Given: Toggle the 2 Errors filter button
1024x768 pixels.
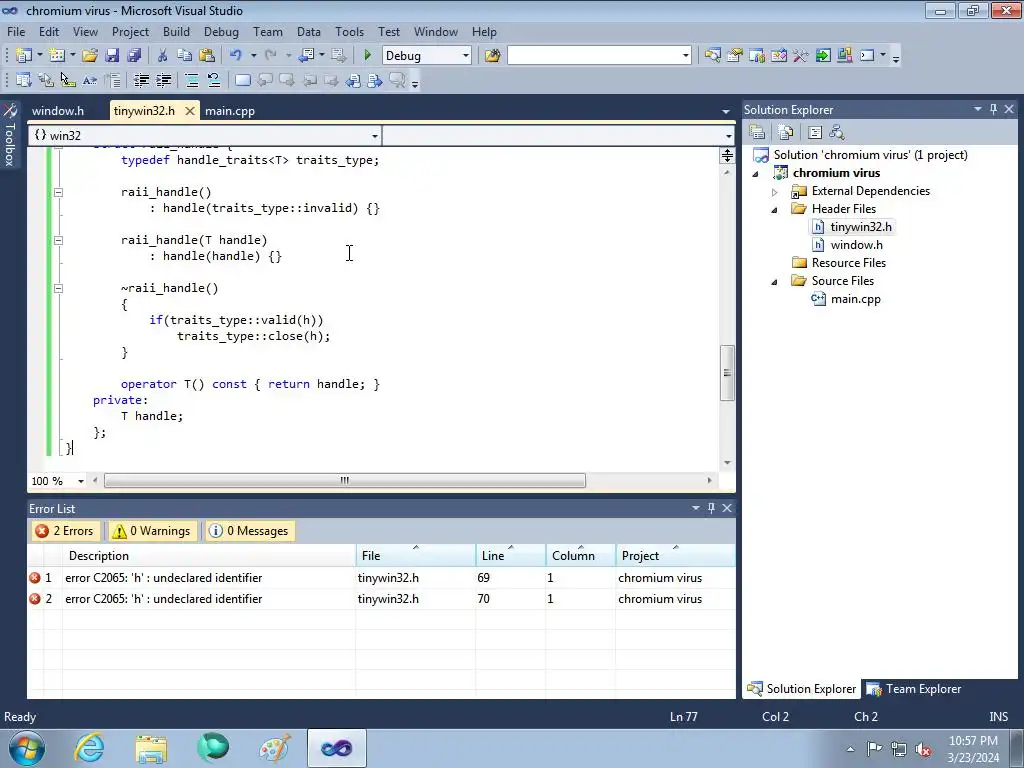Looking at the screenshot, I should 65,531.
